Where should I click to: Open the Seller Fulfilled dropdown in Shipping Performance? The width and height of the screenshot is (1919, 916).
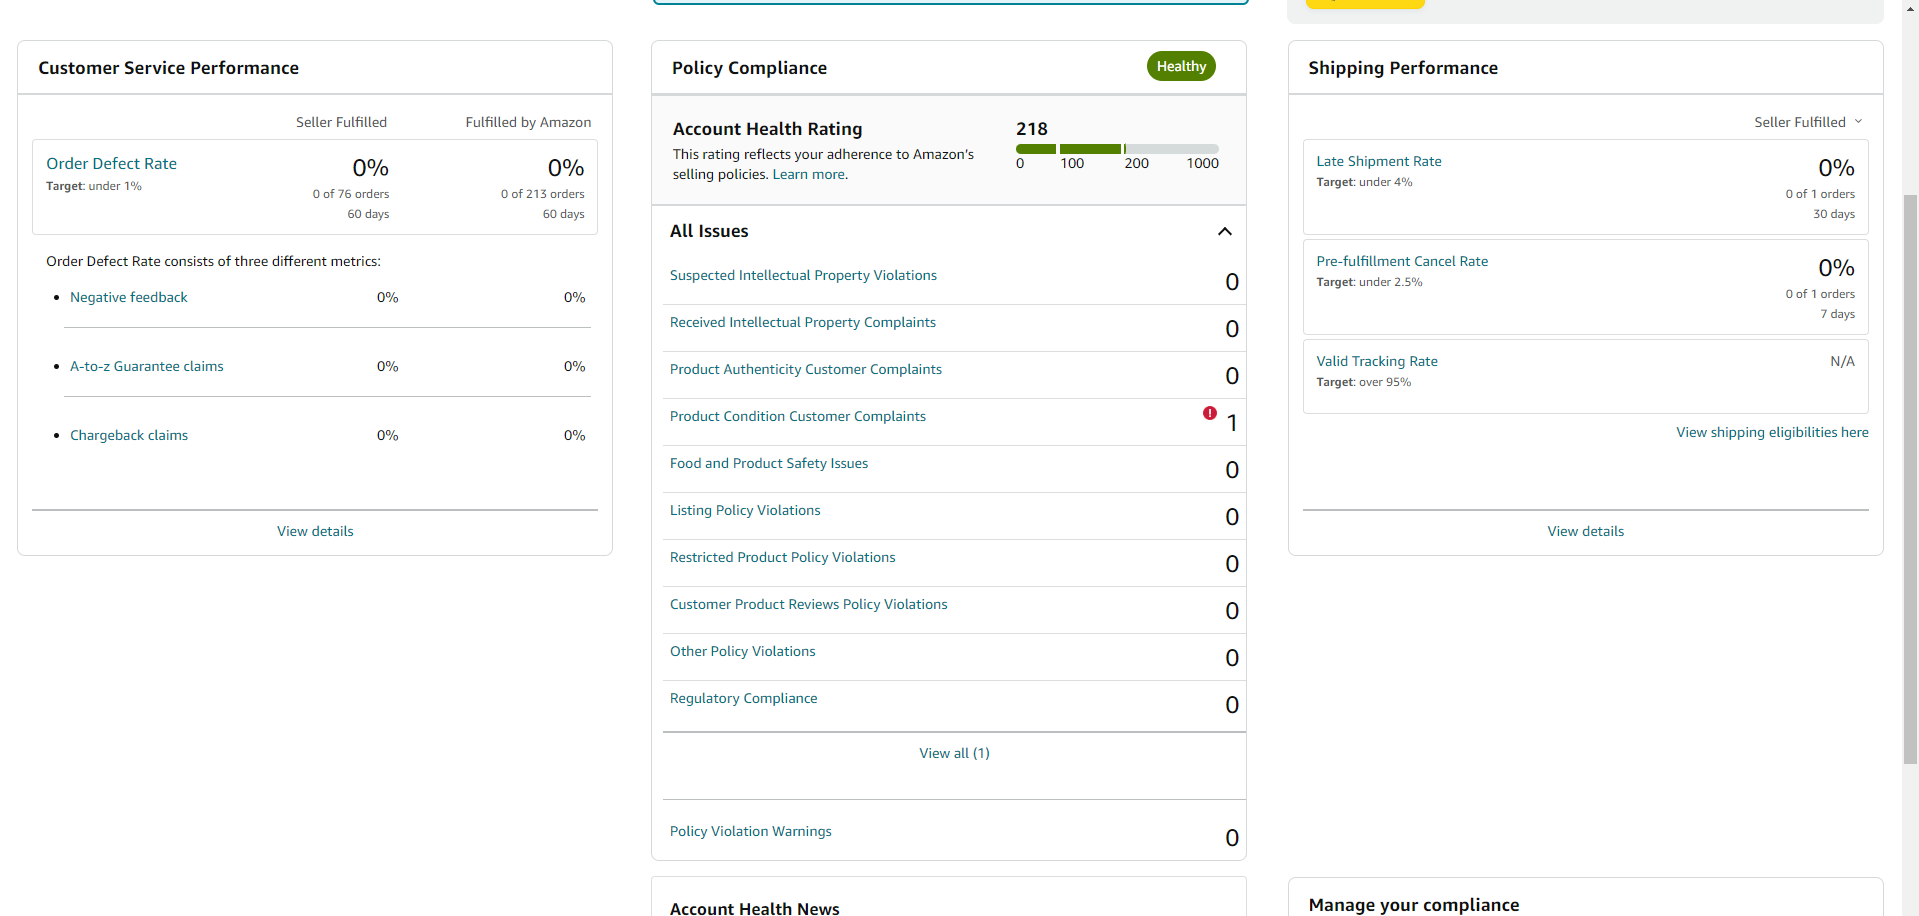tap(1808, 122)
